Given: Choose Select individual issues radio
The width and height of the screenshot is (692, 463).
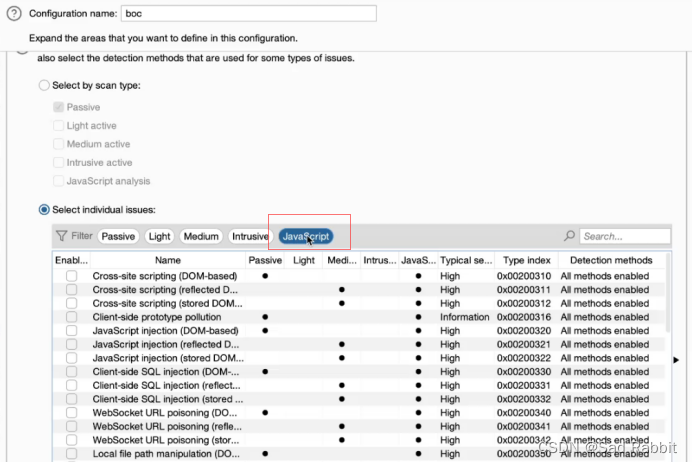Looking at the screenshot, I should 44,210.
